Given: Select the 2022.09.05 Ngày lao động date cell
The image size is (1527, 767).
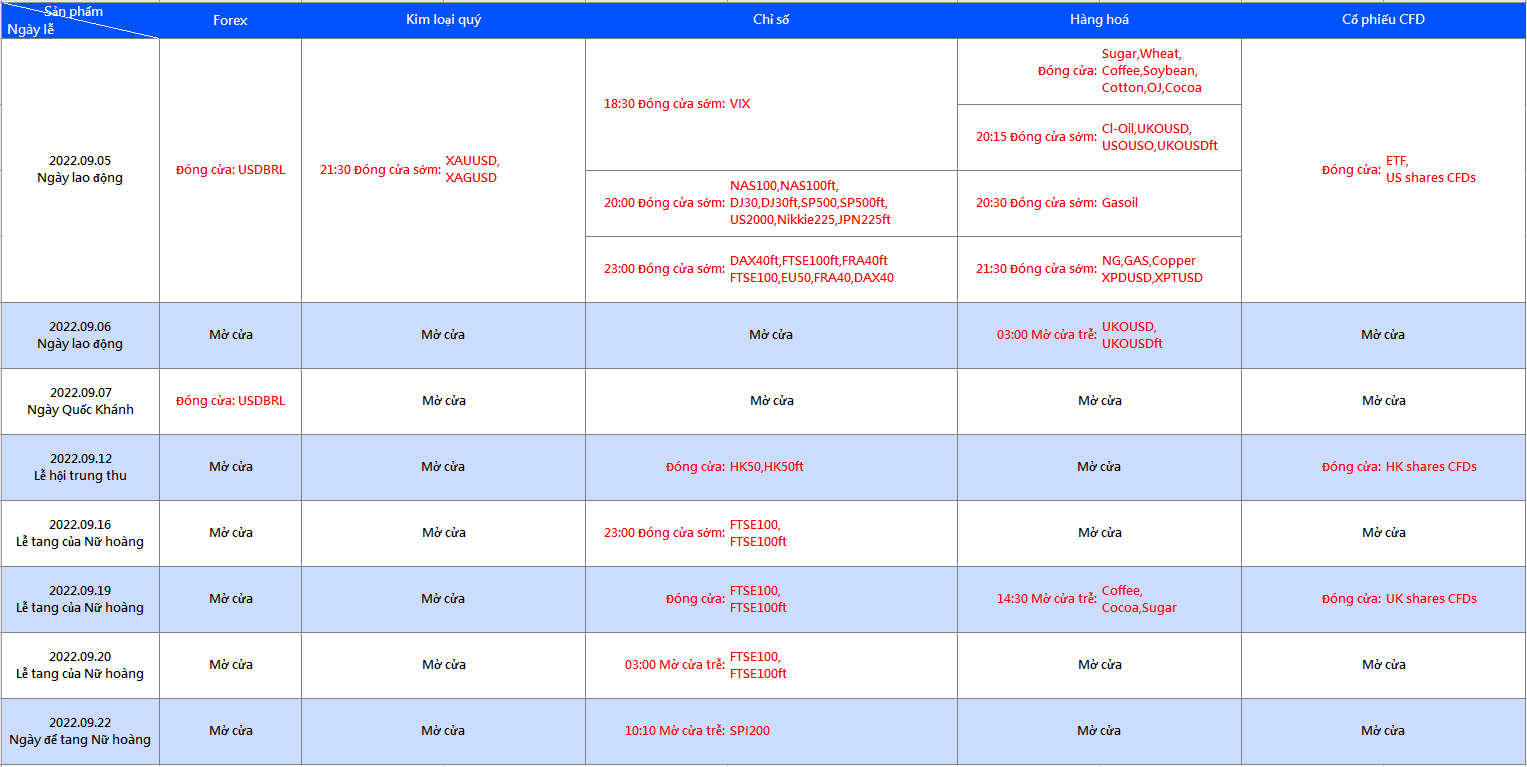Looking at the screenshot, I should point(80,170).
